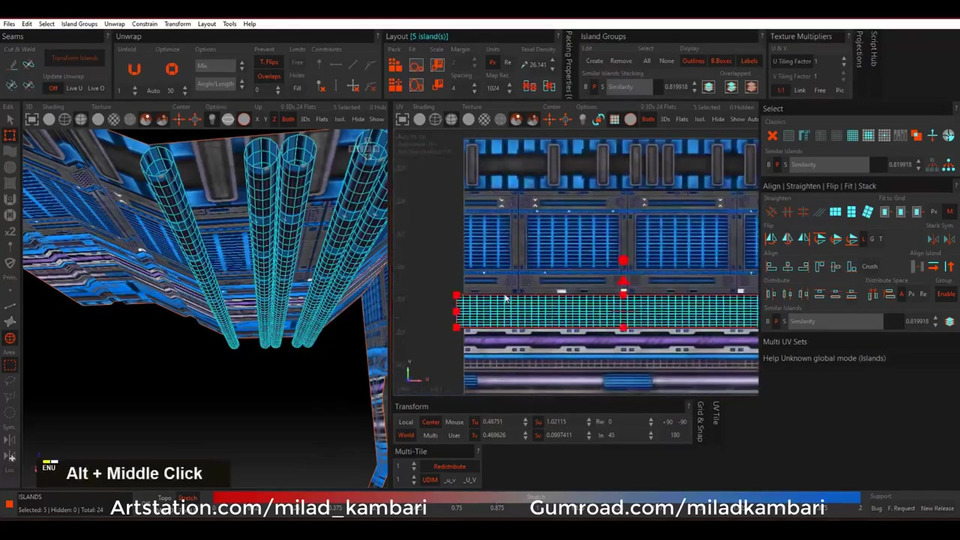Toggle Labels display in Island Groups
960x540 pixels.
coord(749,61)
